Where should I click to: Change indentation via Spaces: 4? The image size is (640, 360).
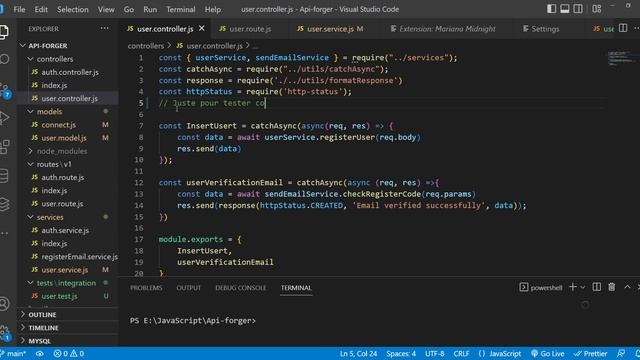pos(401,353)
